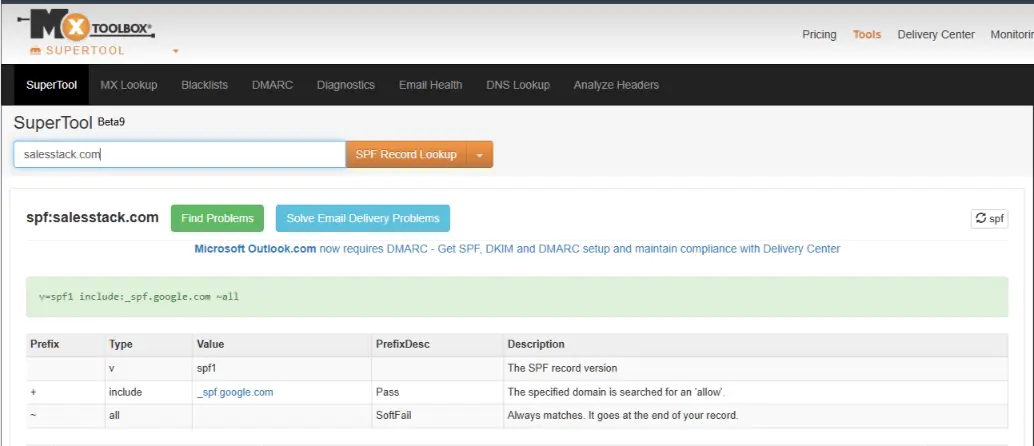Run the SPF Record Lookup
The height and width of the screenshot is (446, 1034).
[x=406, y=154]
